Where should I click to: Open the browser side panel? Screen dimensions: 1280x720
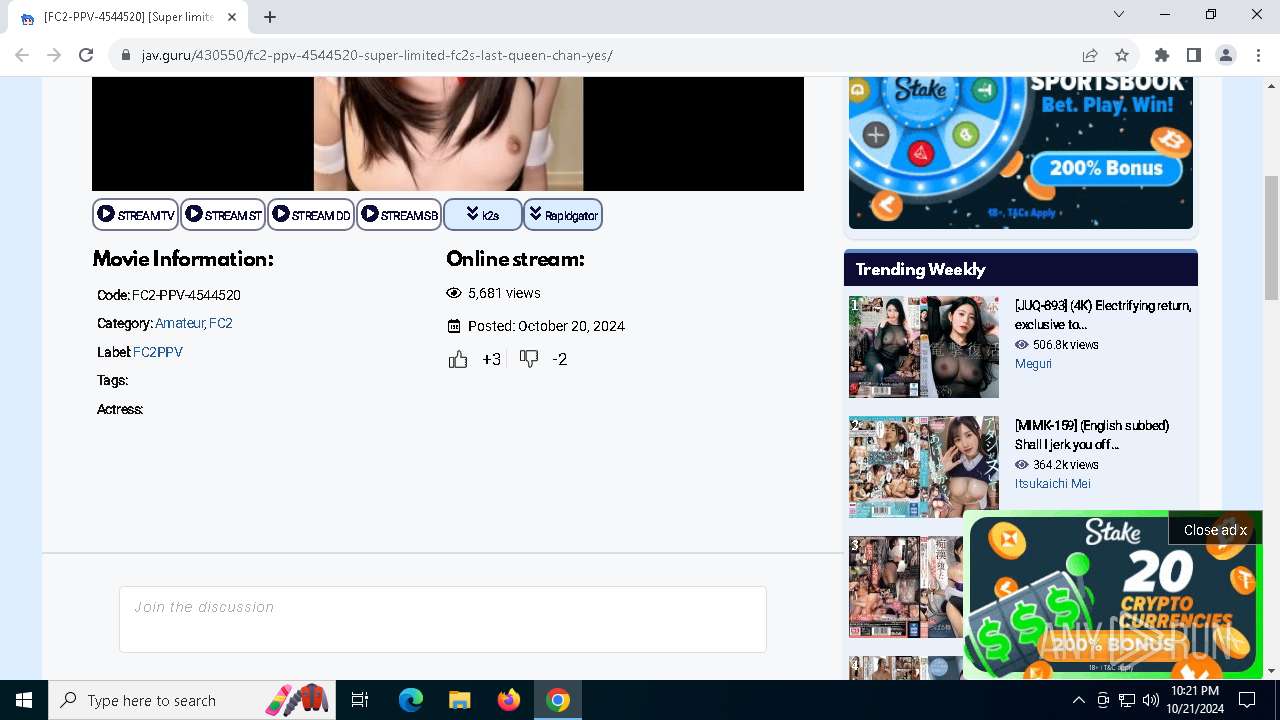click(x=1194, y=55)
